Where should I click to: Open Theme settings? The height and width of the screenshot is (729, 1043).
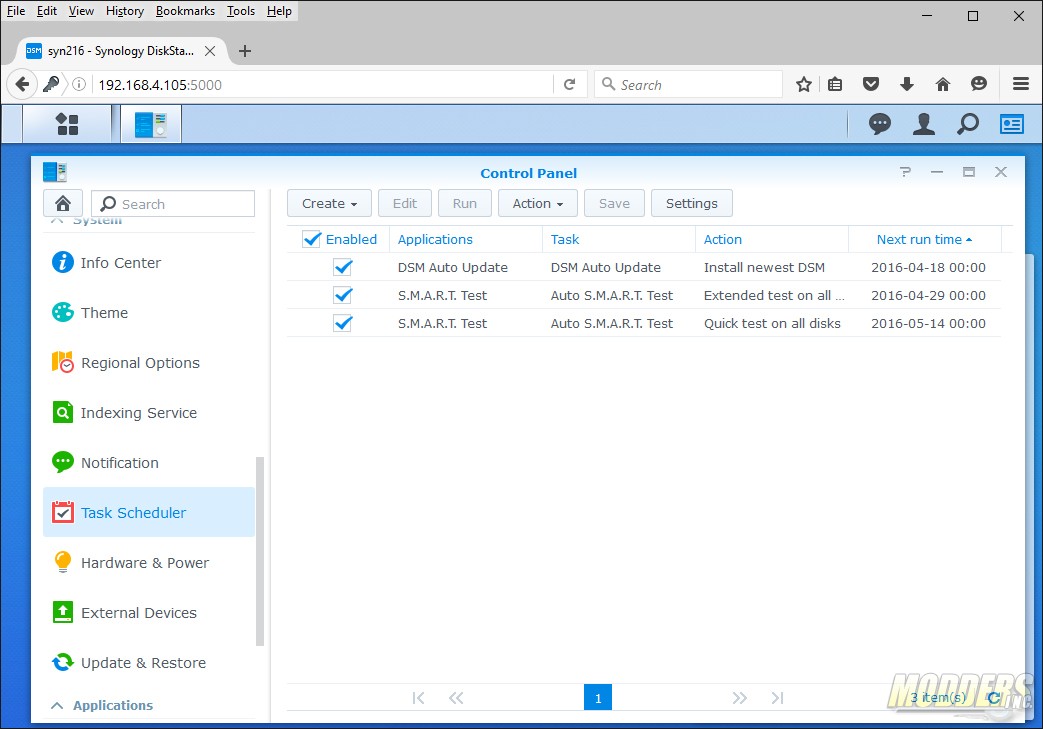click(x=149, y=313)
